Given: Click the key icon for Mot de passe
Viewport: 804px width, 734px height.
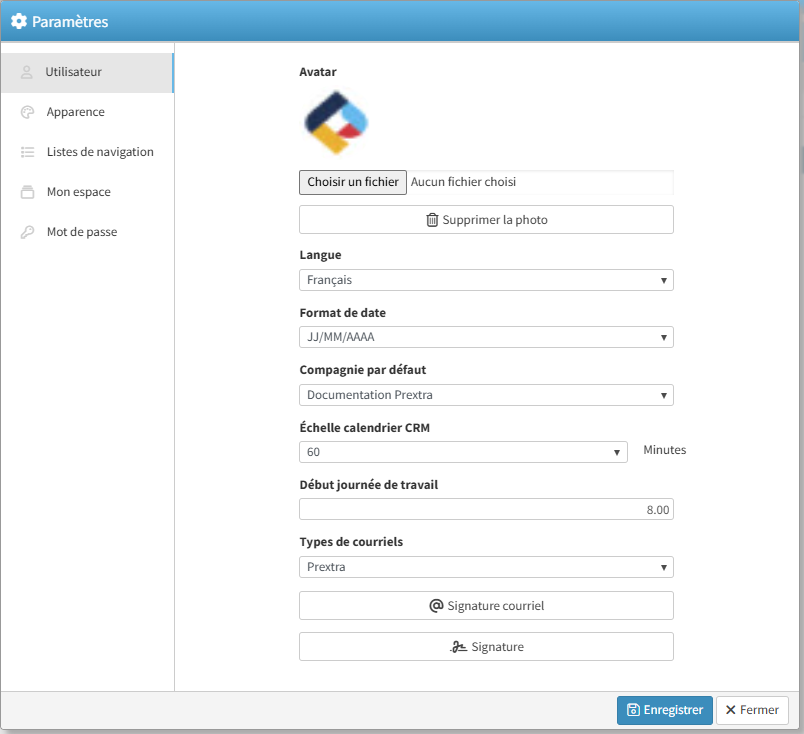Looking at the screenshot, I should [x=27, y=232].
